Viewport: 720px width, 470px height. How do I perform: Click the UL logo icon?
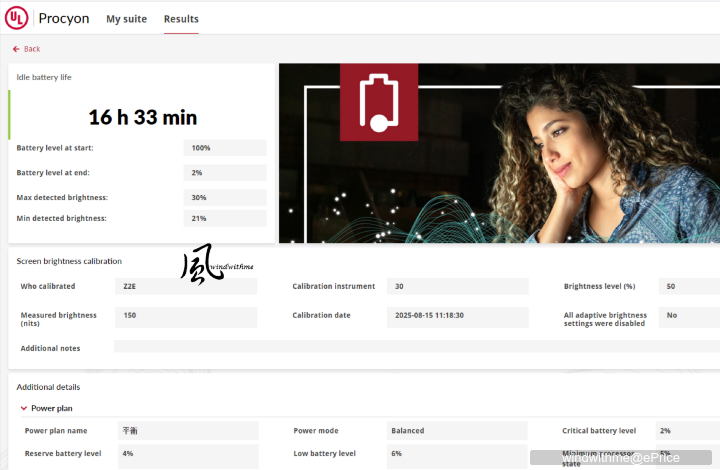[17, 18]
